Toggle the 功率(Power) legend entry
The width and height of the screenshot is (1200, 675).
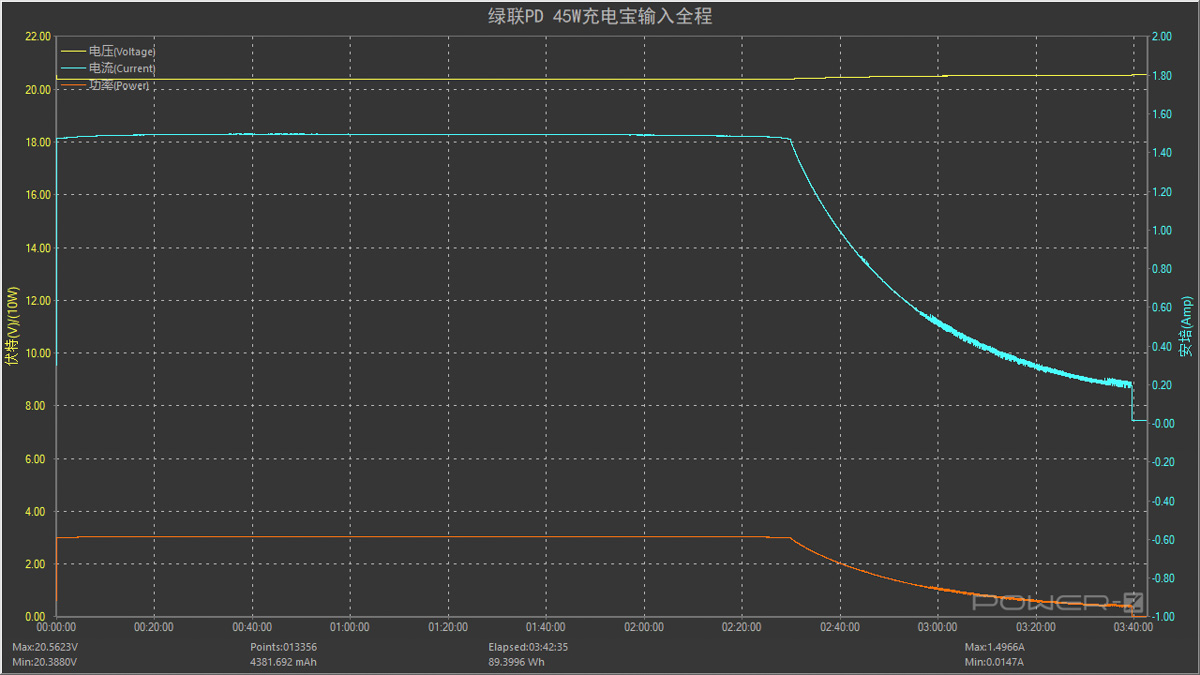point(119,86)
